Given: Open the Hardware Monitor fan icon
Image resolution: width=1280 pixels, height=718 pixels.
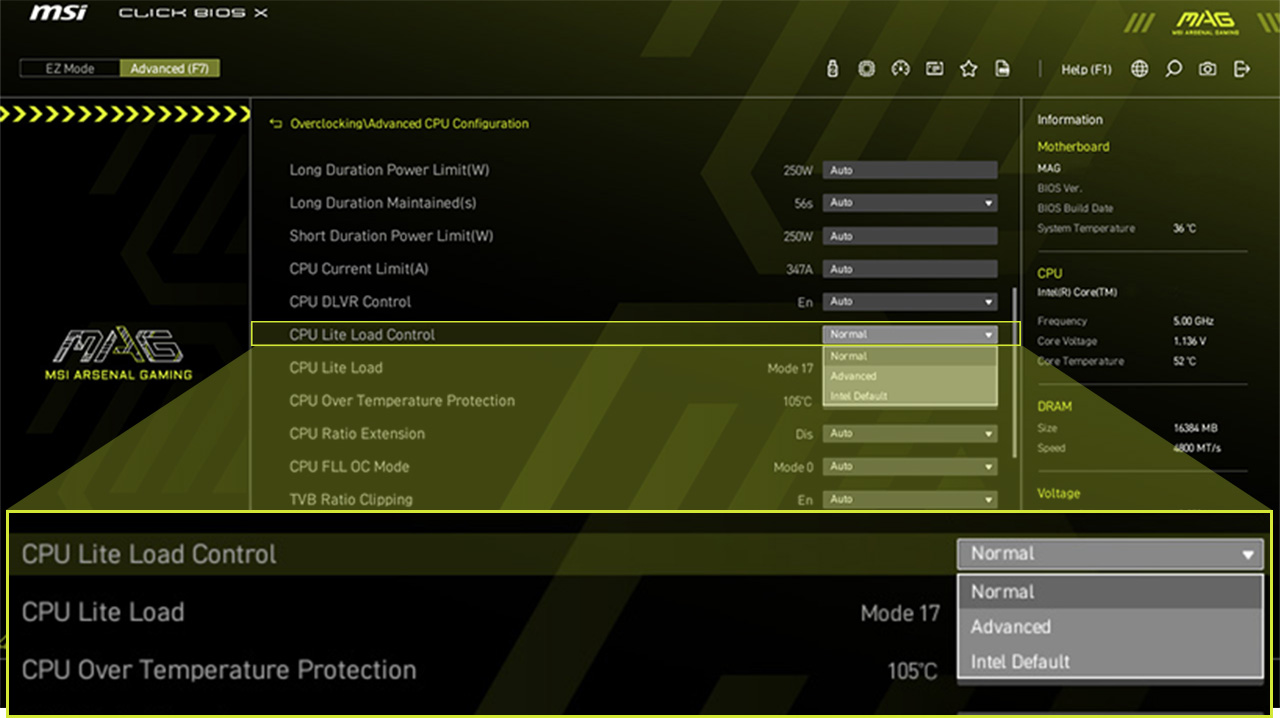Looking at the screenshot, I should (x=866, y=68).
